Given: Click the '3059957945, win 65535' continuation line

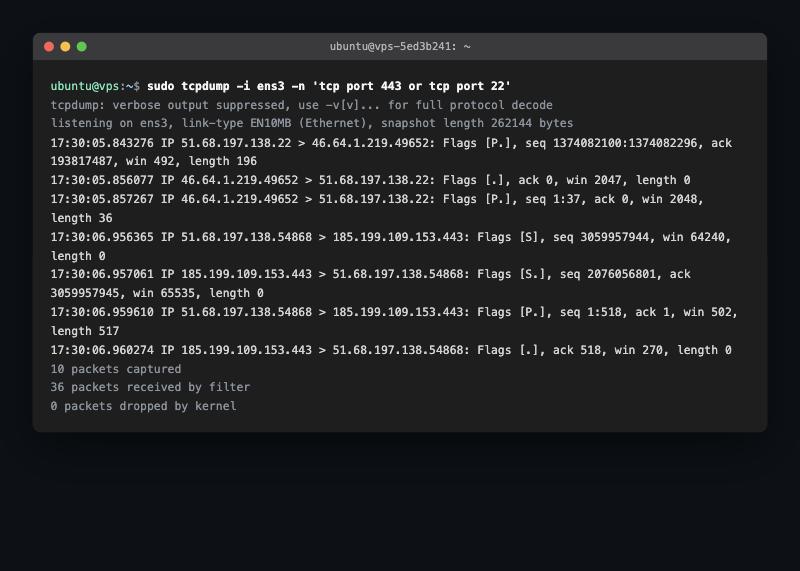Looking at the screenshot, I should 157,293.
